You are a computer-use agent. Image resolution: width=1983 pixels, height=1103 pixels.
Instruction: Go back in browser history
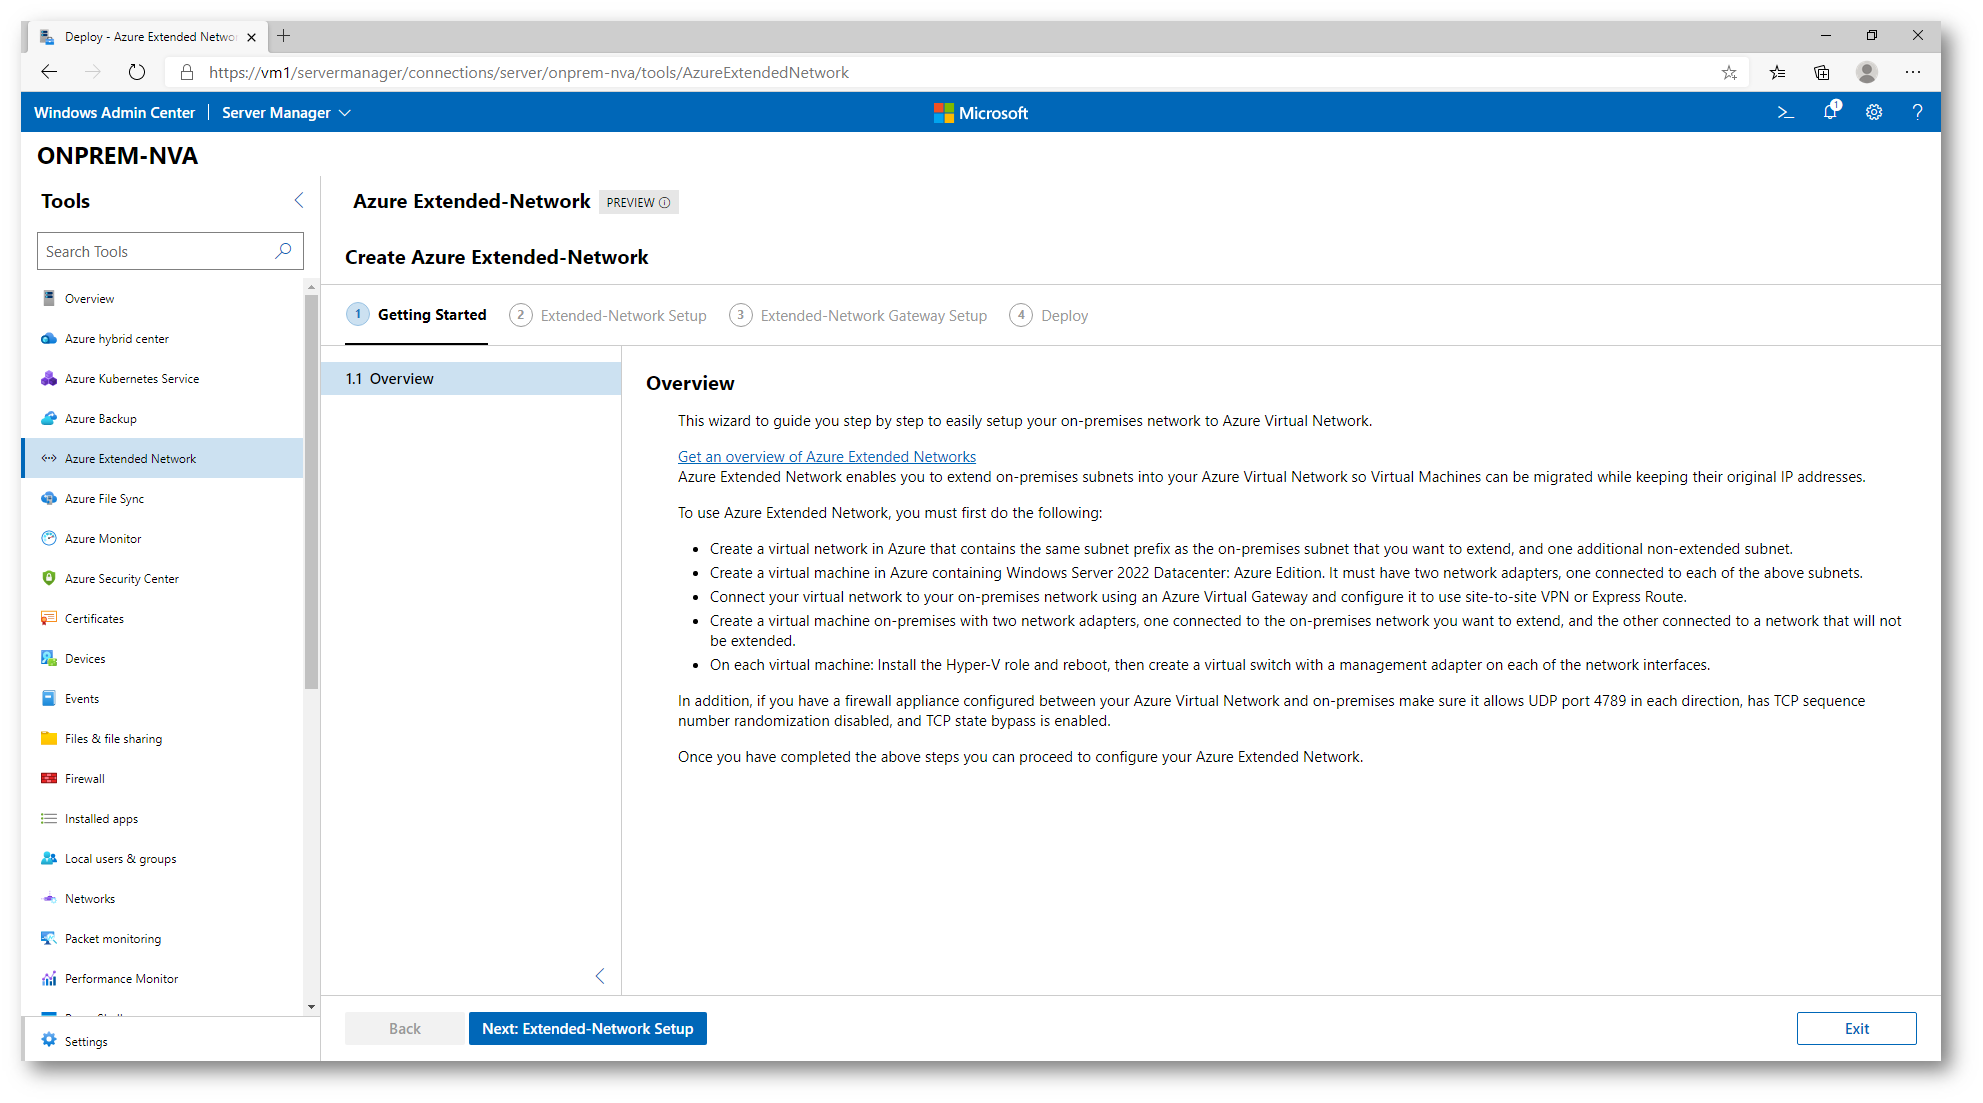(x=49, y=72)
